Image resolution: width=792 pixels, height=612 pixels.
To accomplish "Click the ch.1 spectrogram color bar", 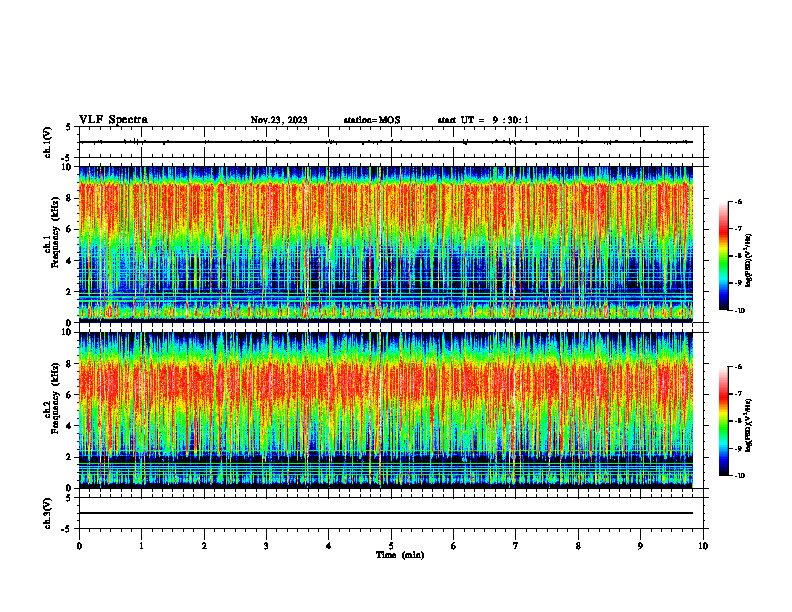I will tap(723, 256).
